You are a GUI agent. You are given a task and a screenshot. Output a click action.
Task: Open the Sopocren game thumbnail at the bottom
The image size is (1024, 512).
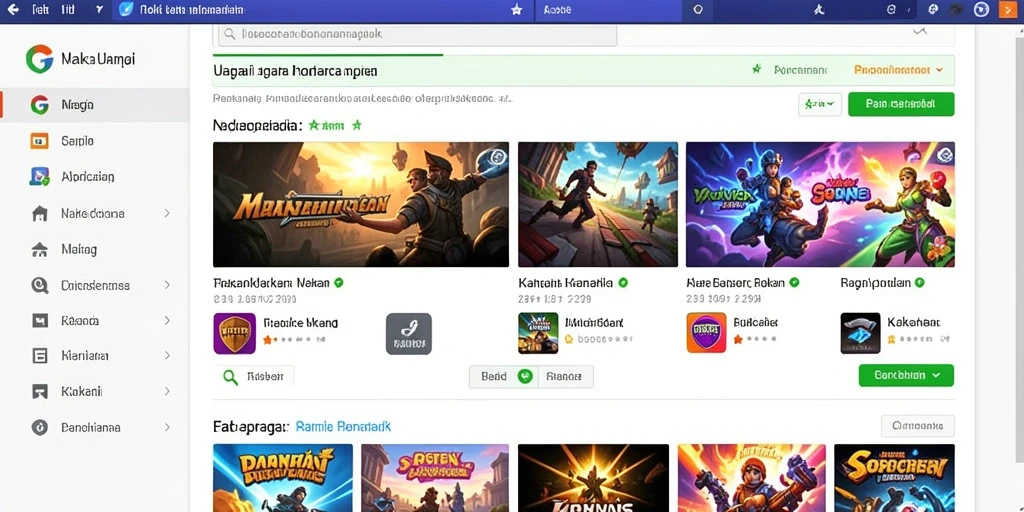894,477
